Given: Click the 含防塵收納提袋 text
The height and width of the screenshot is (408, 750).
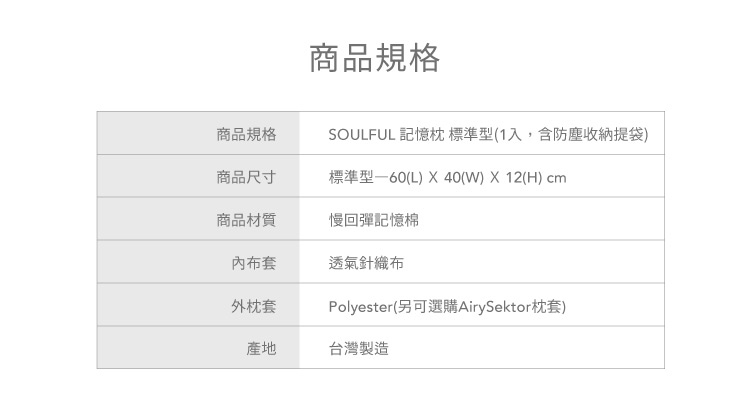Looking at the screenshot, I should tap(594, 135).
